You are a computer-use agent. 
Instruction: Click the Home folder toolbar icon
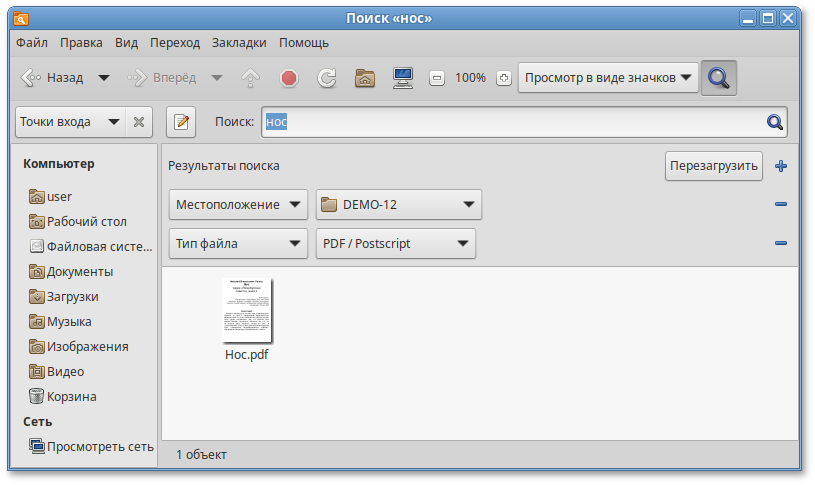[x=366, y=78]
